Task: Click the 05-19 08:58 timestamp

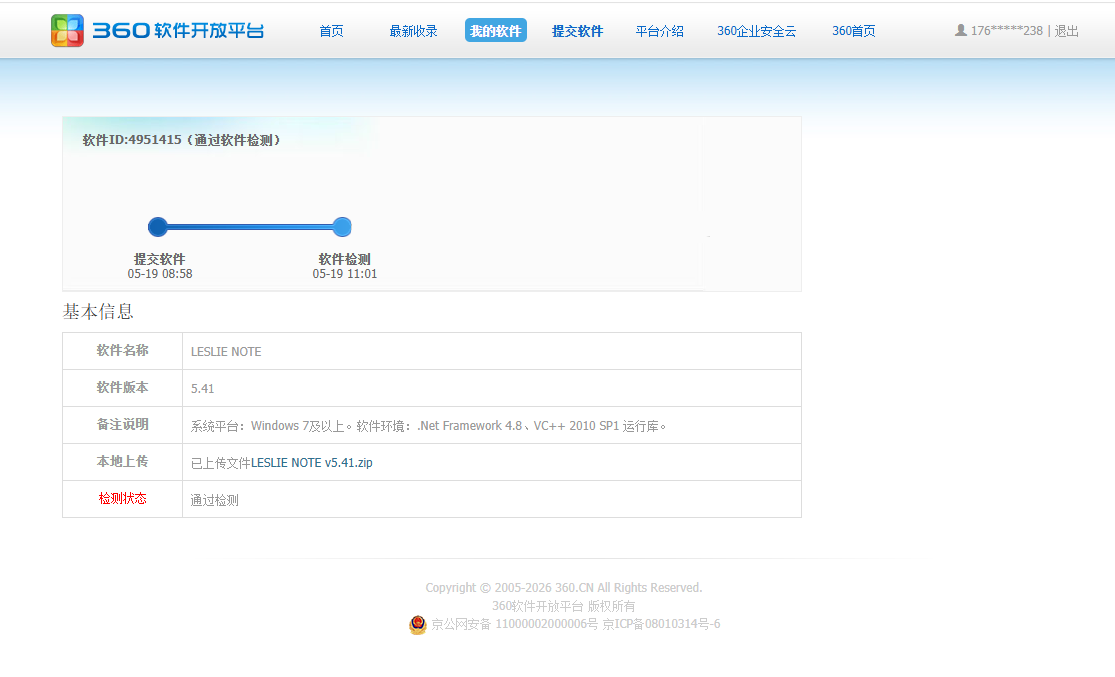Action: [x=160, y=274]
